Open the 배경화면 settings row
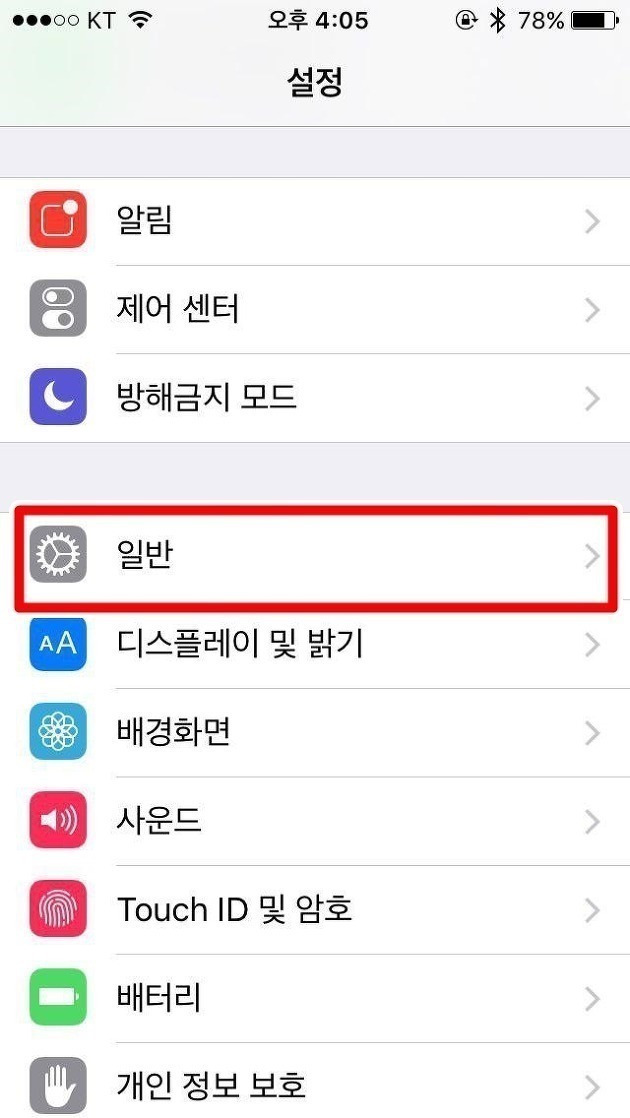This screenshot has height=1118, width=630. click(315, 732)
